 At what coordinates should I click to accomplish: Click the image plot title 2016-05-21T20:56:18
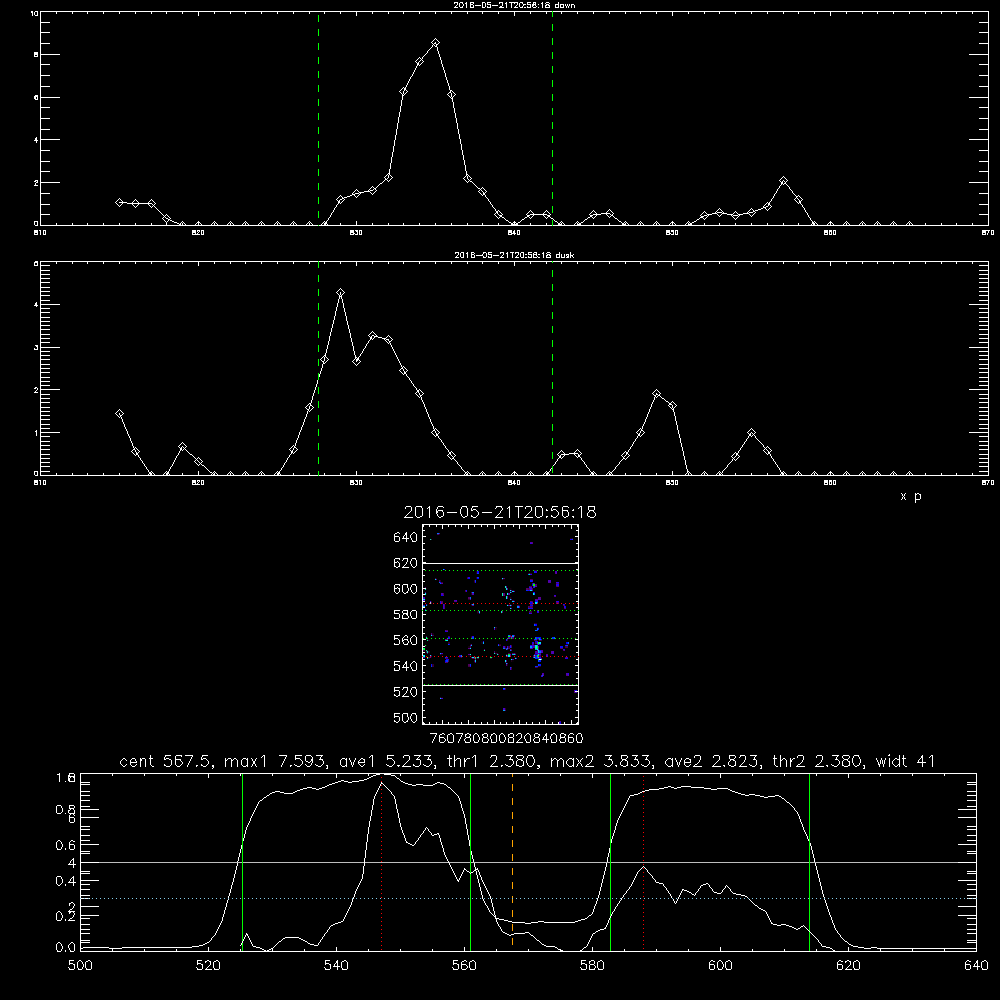(x=500, y=512)
